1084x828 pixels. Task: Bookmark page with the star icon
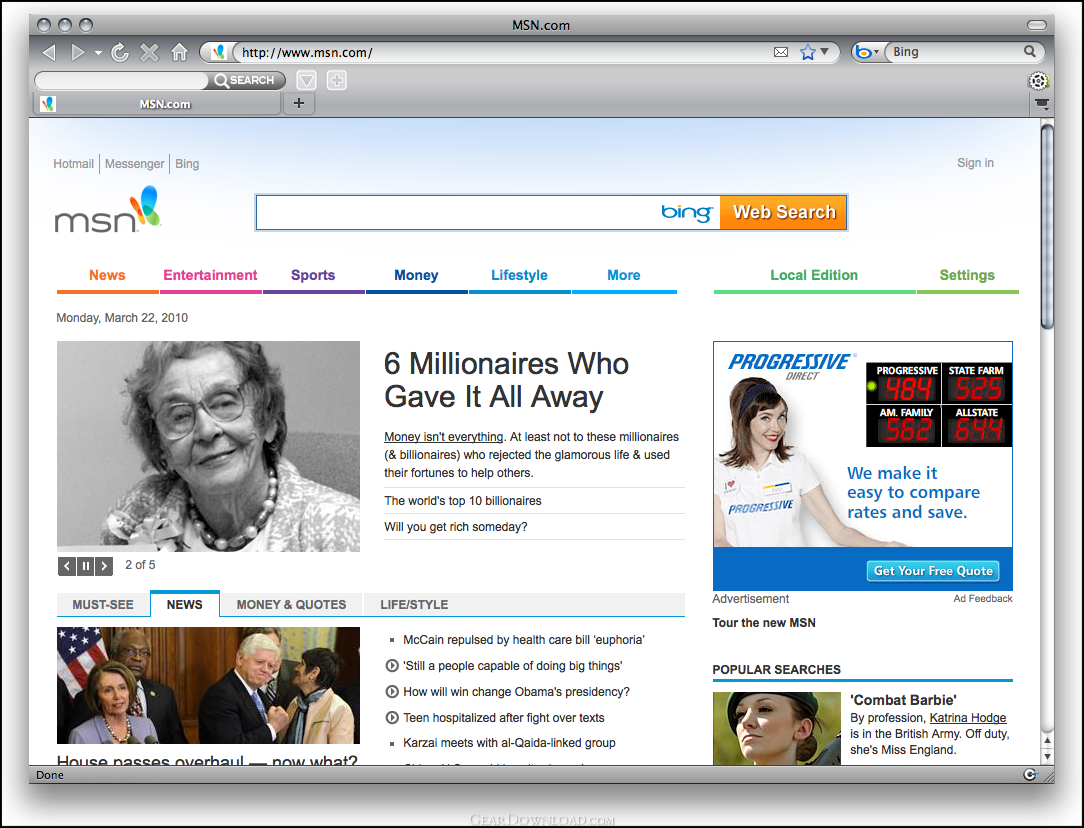click(807, 53)
